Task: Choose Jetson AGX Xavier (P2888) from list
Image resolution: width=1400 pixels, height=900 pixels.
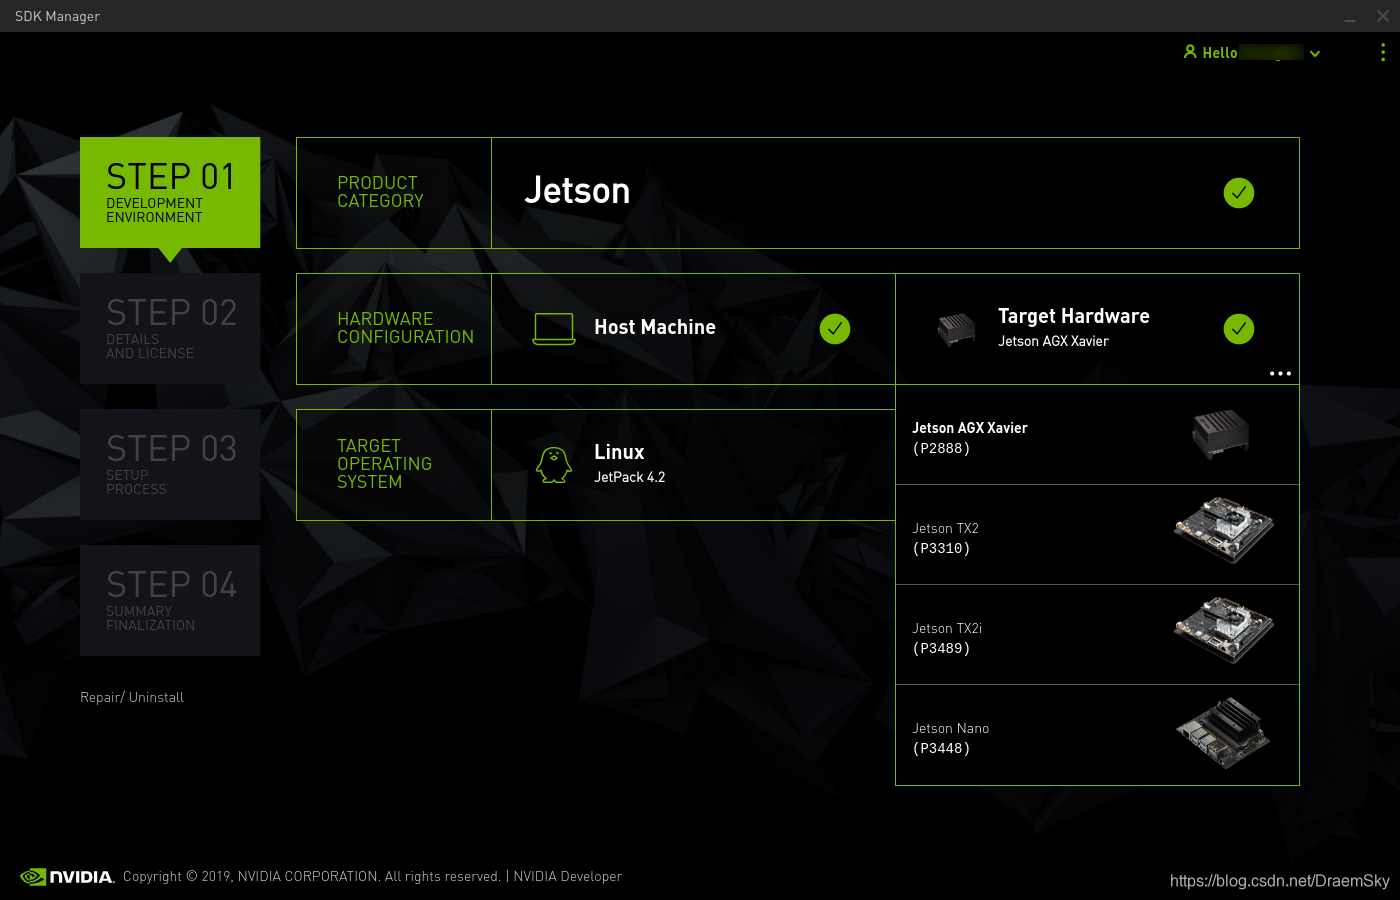Action: point(1097,435)
